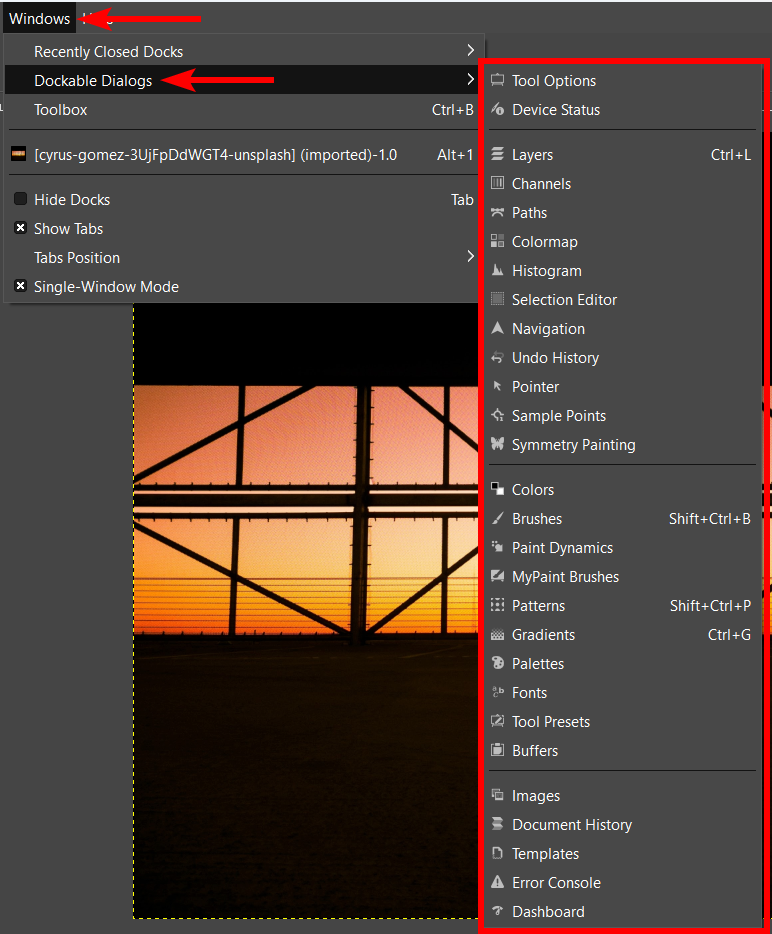Open the Undo History dialog
Viewport: 772px width, 934px height.
click(555, 358)
